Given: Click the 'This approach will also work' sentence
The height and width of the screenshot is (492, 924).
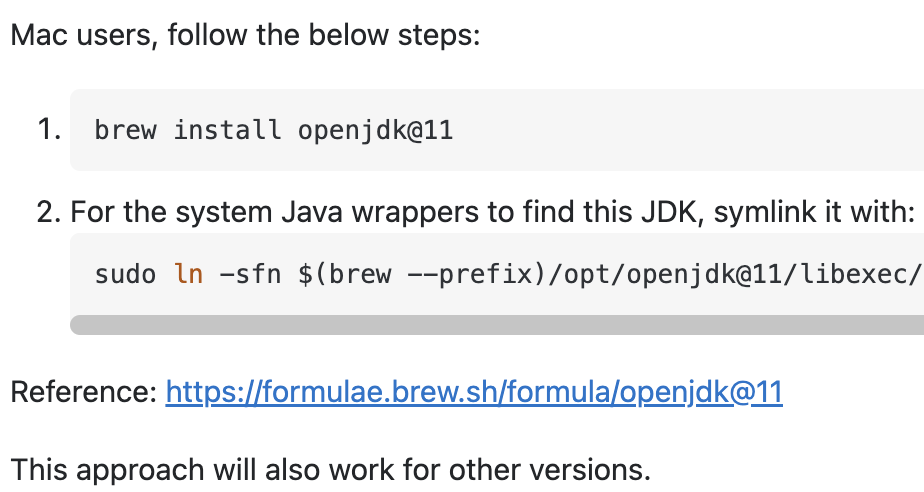Looking at the screenshot, I should [331, 470].
